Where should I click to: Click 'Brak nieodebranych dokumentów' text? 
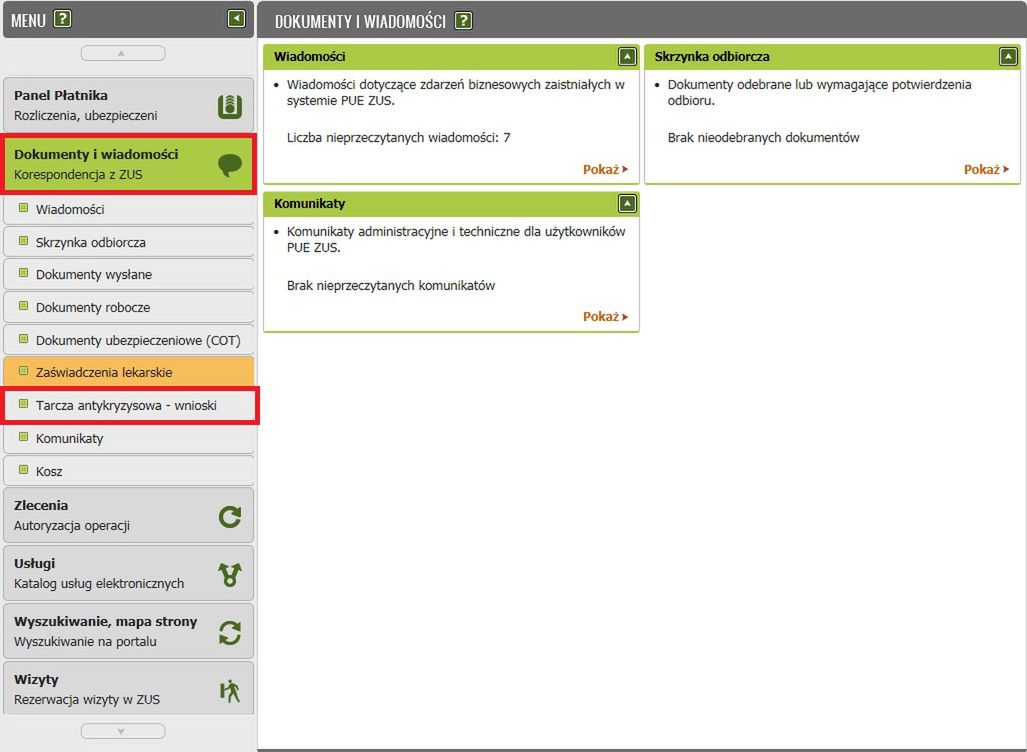pyautogui.click(x=763, y=138)
